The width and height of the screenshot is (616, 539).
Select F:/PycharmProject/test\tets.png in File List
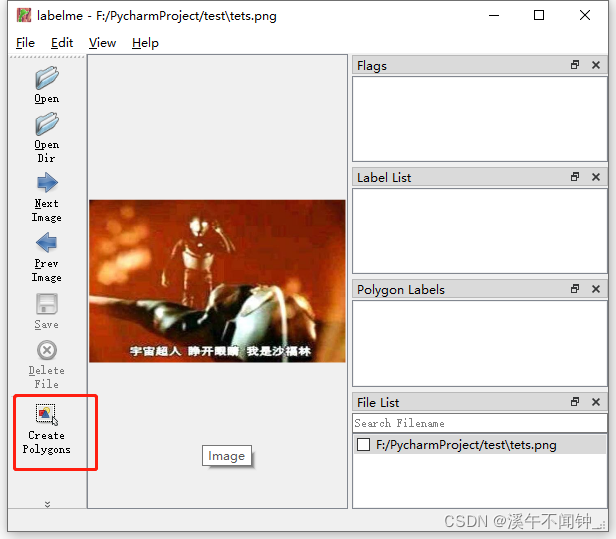coord(480,445)
